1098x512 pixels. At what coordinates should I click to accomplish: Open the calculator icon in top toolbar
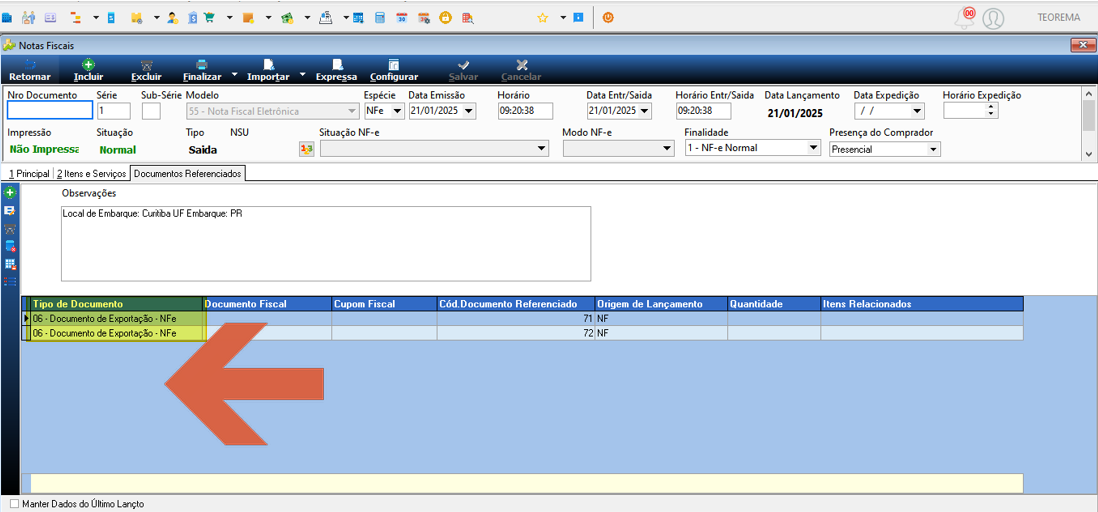click(x=379, y=18)
